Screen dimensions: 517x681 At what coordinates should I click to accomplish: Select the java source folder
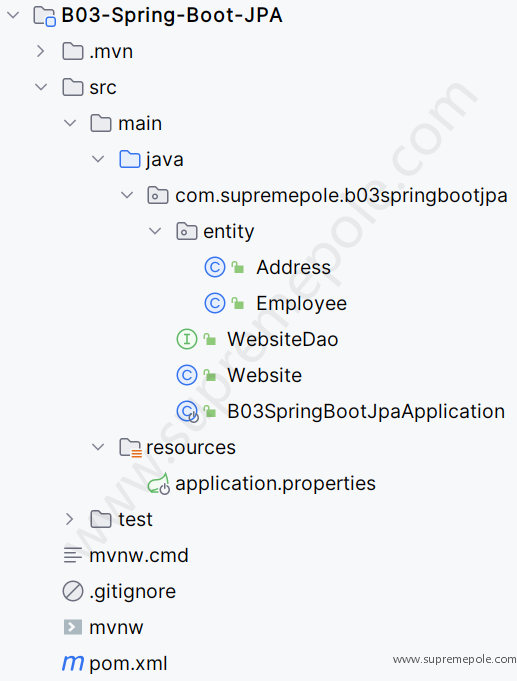pyautogui.click(x=164, y=160)
